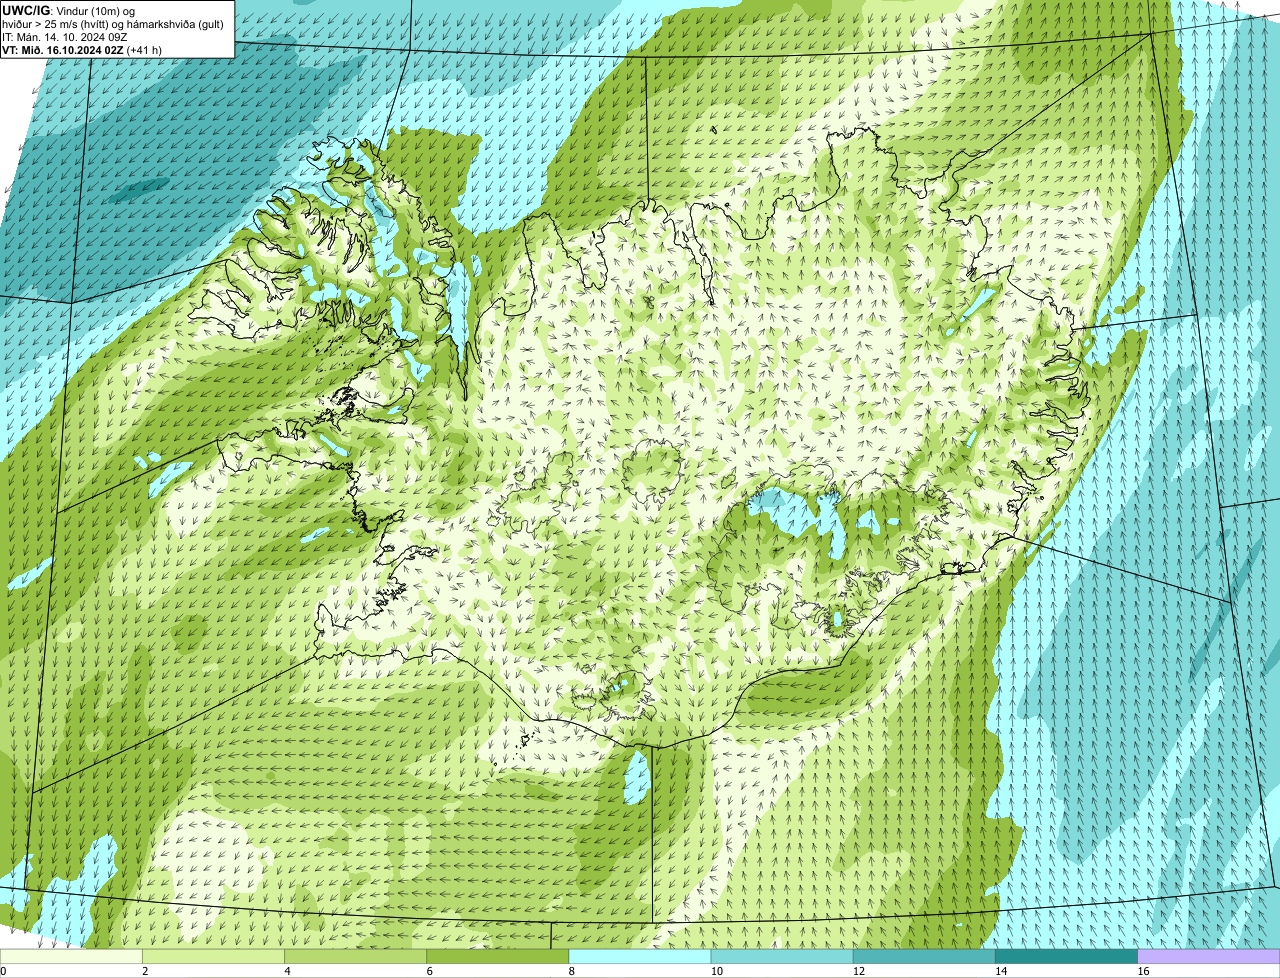The width and height of the screenshot is (1280, 978).
Task: Click the teal 12–14 m/s legend swatch
Action: pos(924,956)
